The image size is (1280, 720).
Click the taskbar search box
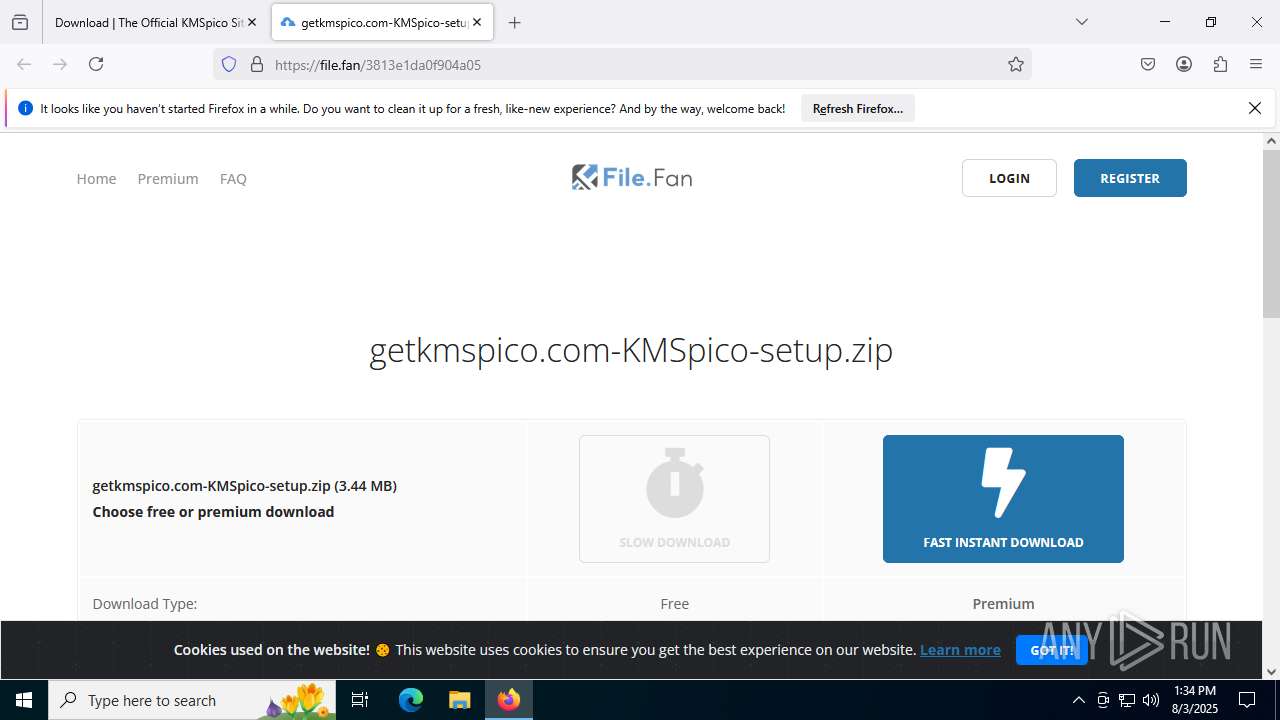tap(192, 700)
